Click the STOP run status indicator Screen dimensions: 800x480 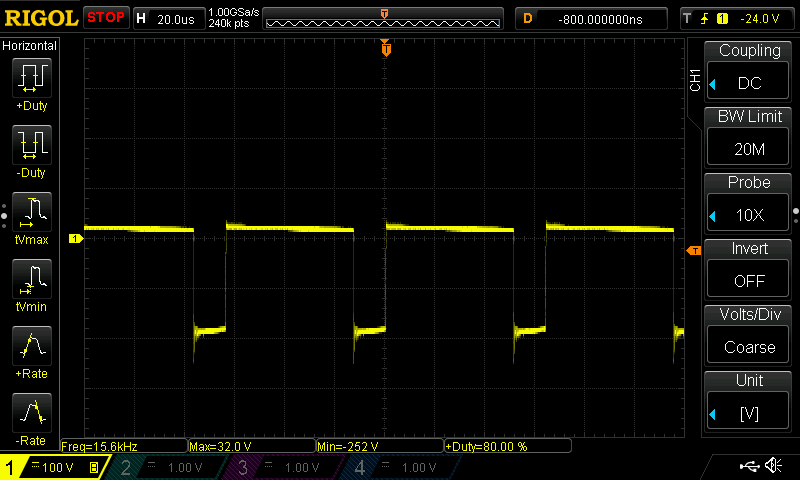coord(106,18)
